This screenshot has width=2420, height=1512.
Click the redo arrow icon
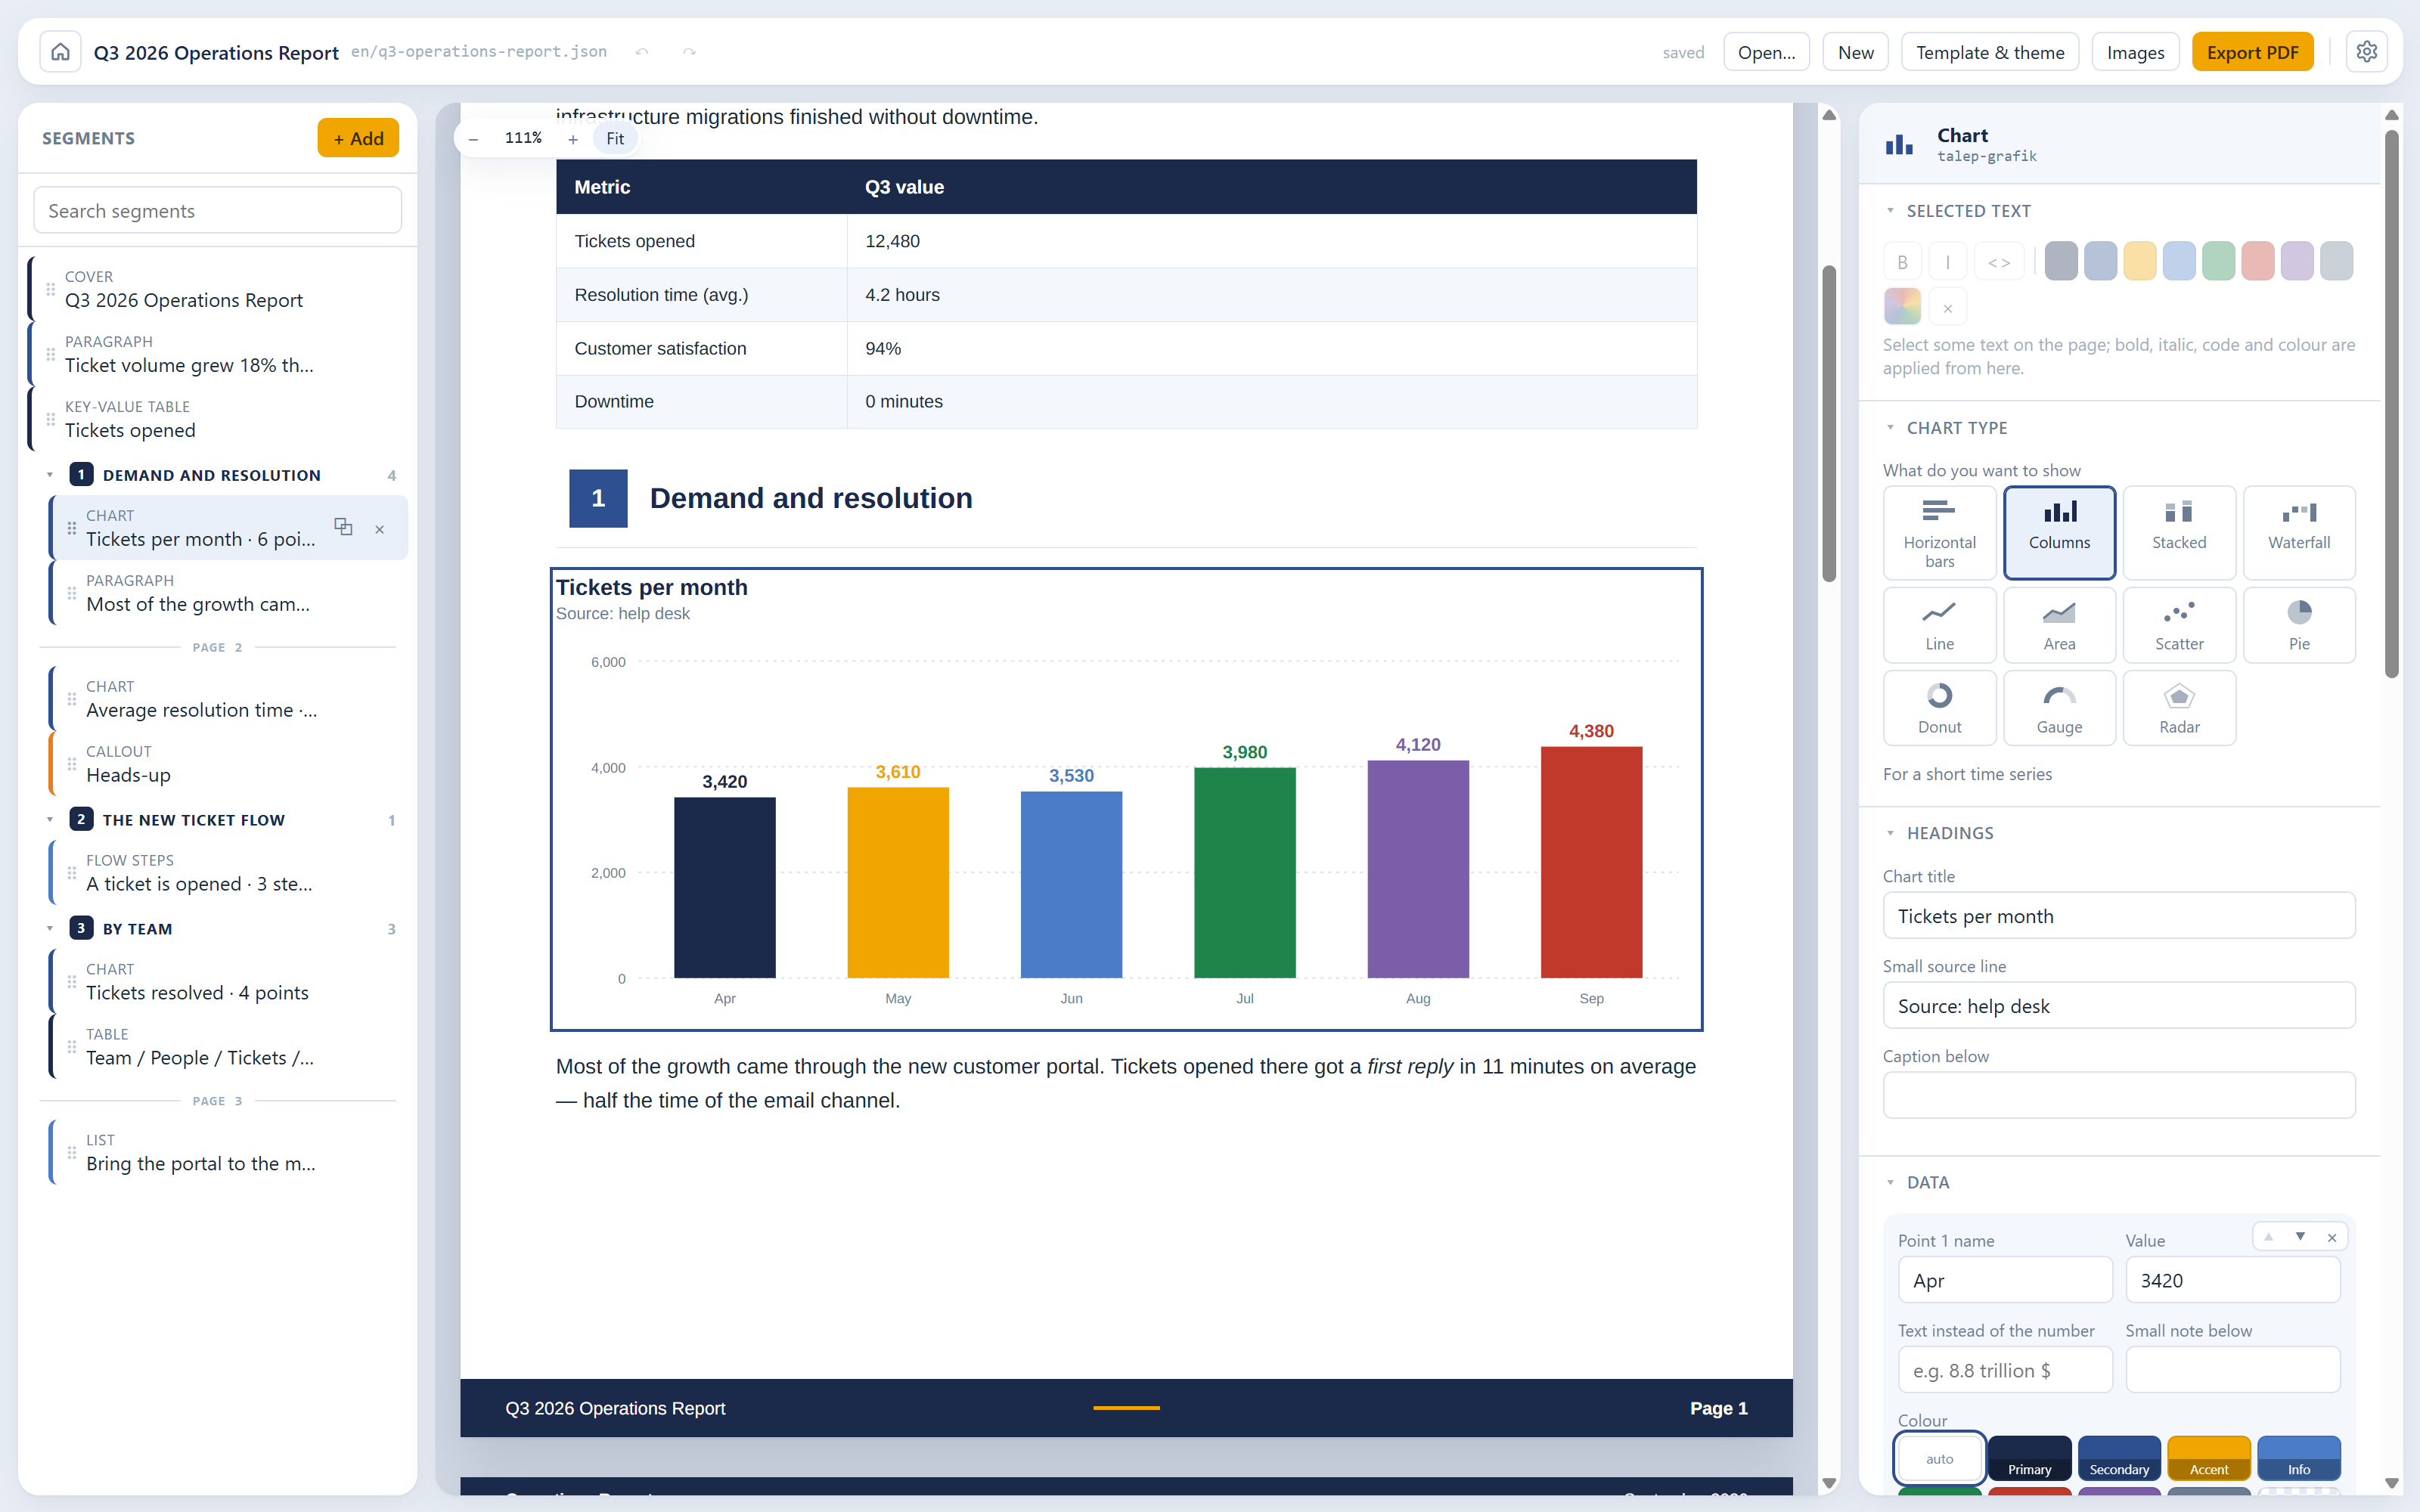tap(689, 52)
